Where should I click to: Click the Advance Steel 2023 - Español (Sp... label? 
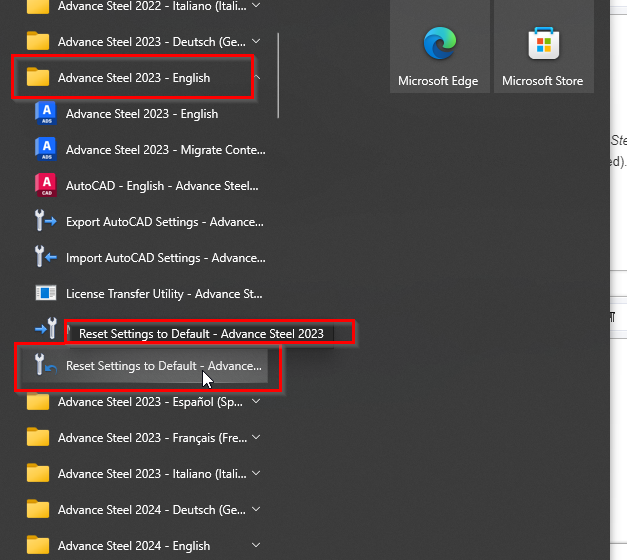(150, 402)
